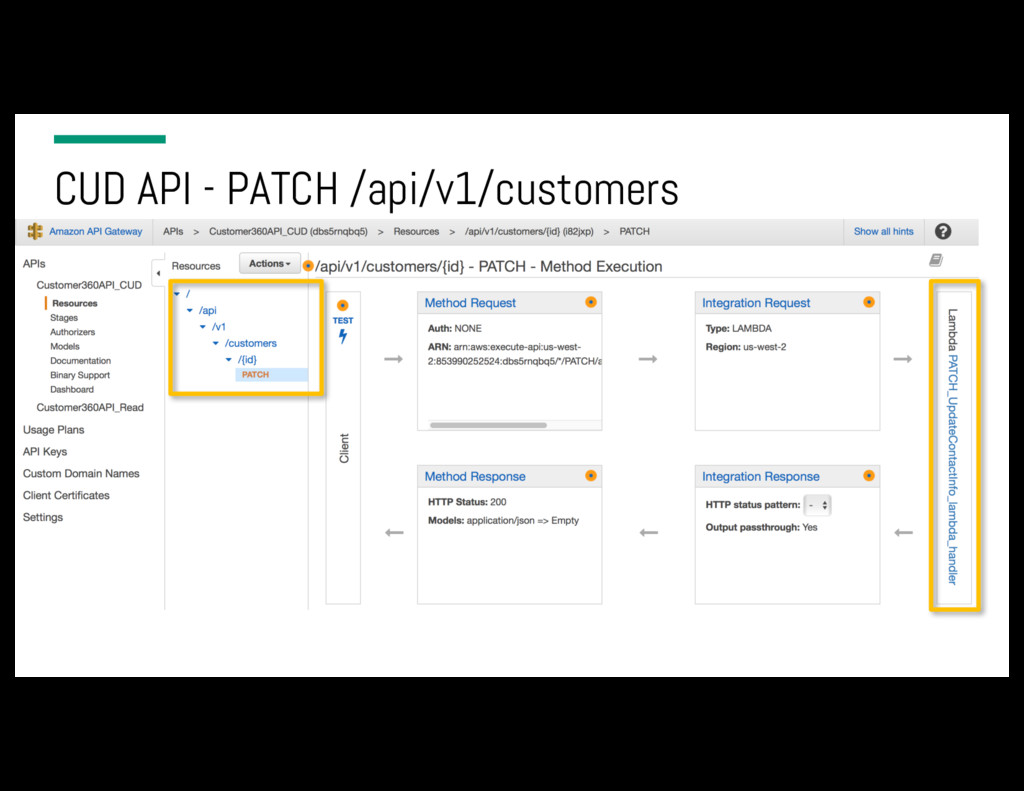
Task: Click 'HTTP Status: 200' text
Action: click(x=467, y=502)
